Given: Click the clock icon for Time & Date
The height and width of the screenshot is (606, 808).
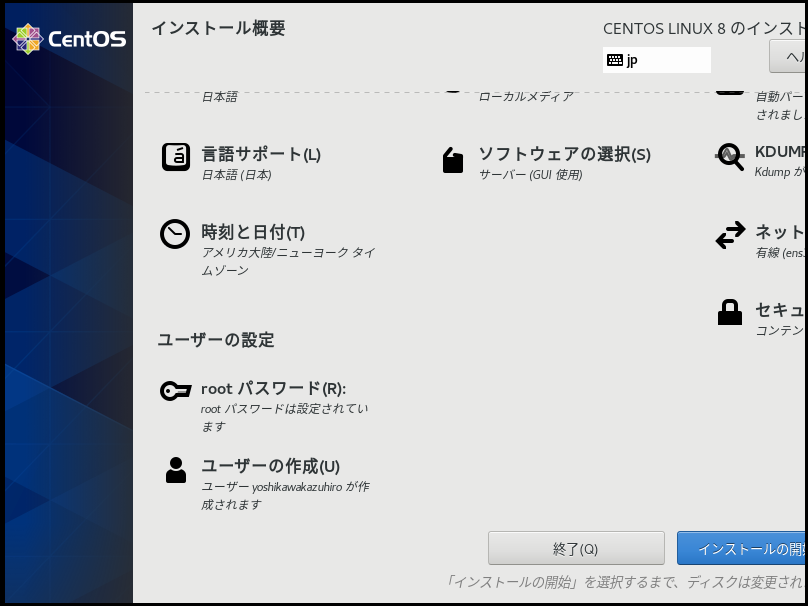Looking at the screenshot, I should (x=175, y=233).
